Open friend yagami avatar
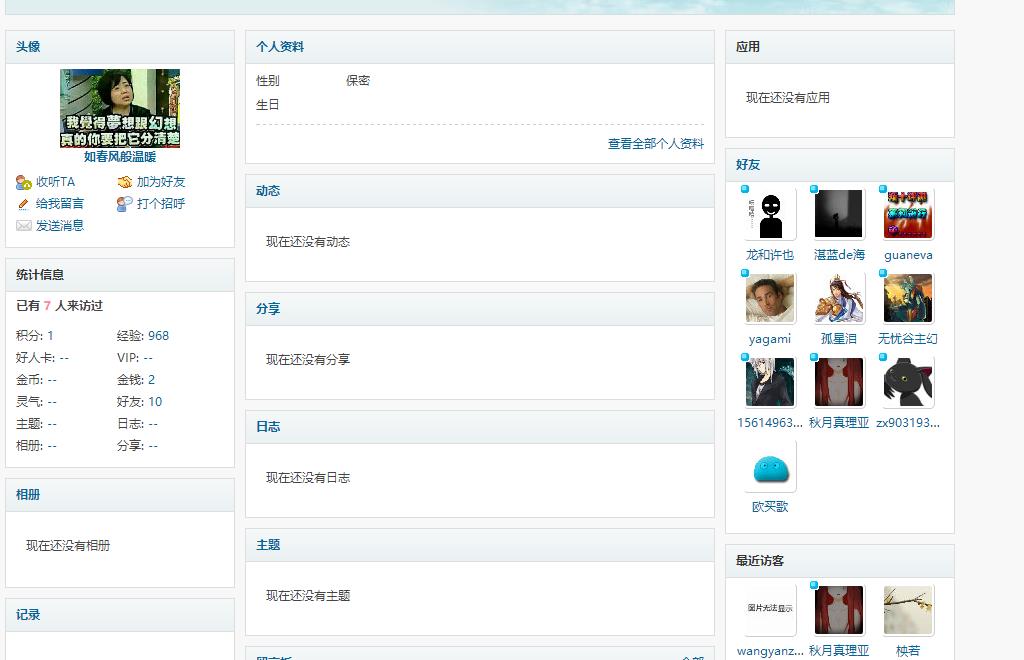 pyautogui.click(x=770, y=298)
